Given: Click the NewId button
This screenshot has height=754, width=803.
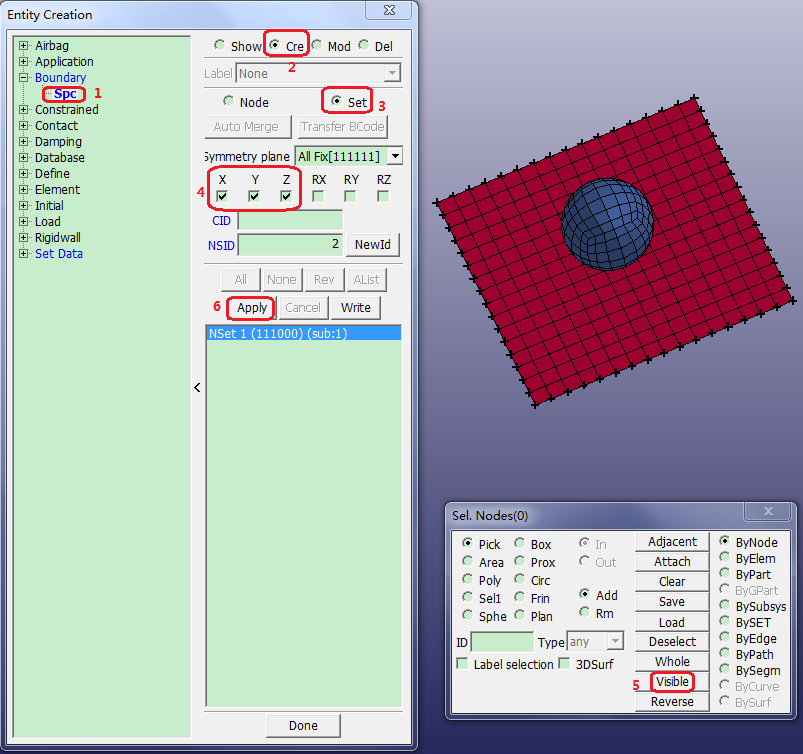Looking at the screenshot, I should point(372,245).
